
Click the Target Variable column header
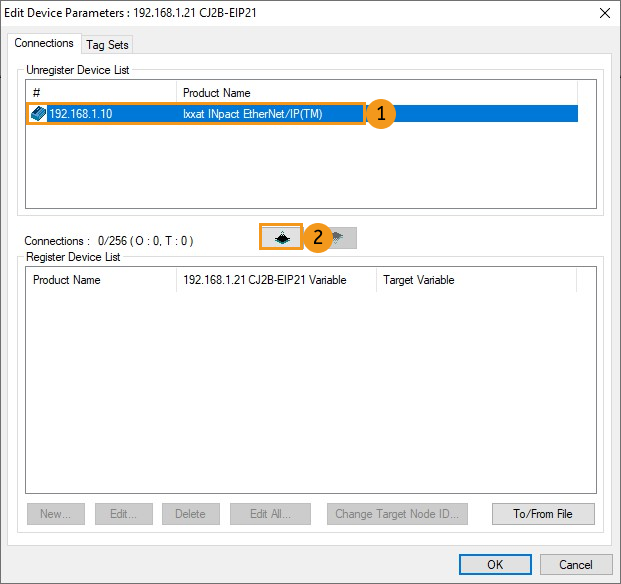(476, 280)
